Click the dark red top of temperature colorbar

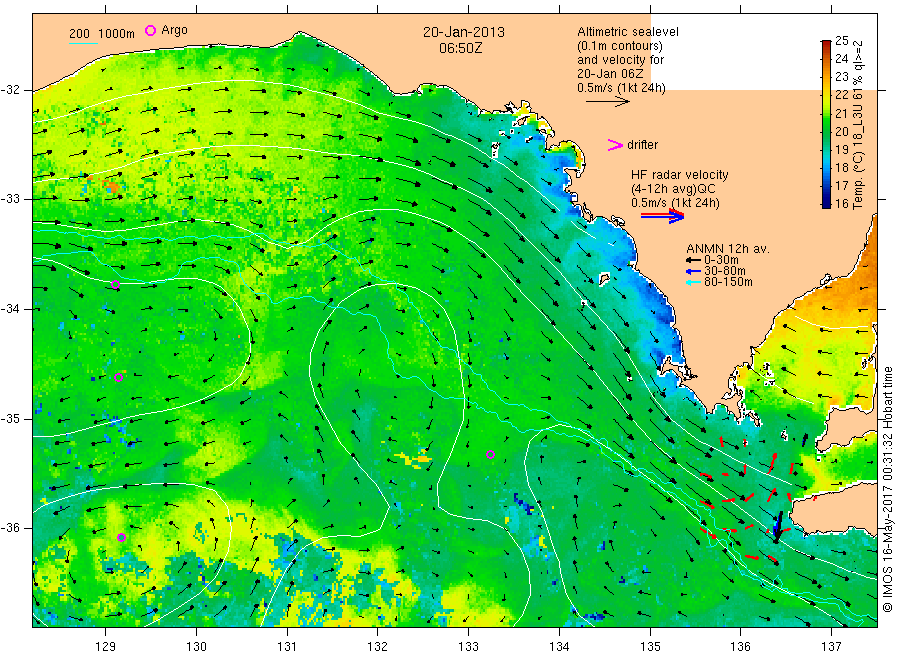point(826,44)
